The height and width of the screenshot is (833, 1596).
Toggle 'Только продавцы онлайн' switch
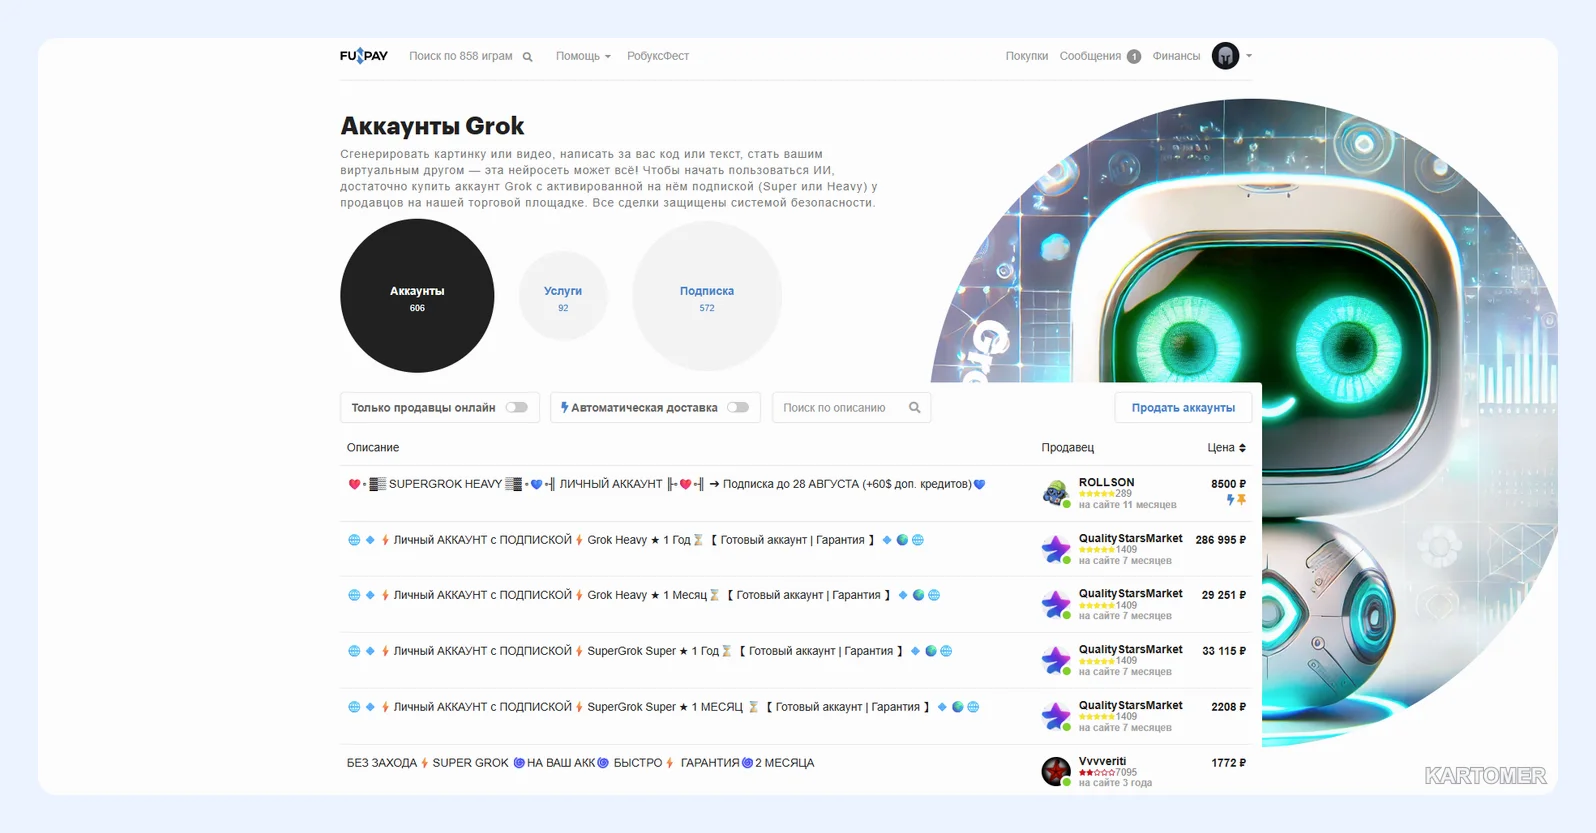[516, 407]
